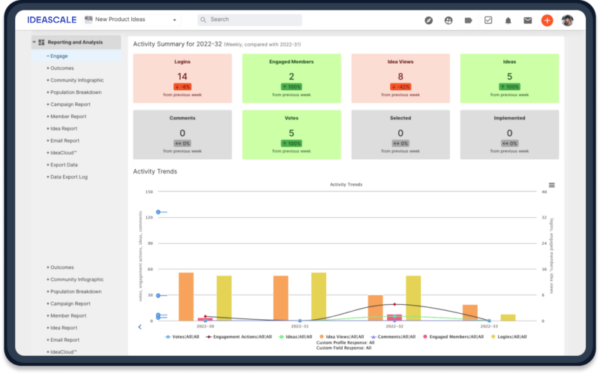The image size is (600, 374).
Task: Toggle Engaged Members series in legend
Action: (453, 337)
